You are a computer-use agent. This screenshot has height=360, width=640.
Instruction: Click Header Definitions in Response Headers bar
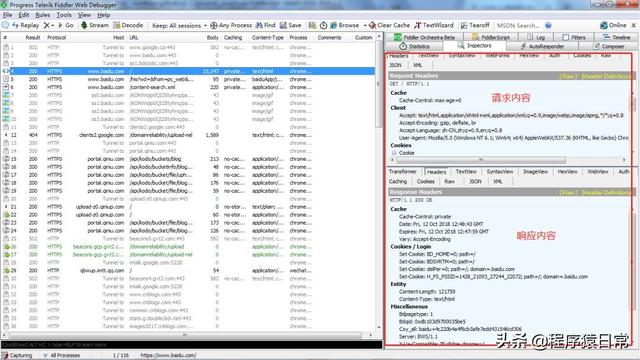coord(605,192)
